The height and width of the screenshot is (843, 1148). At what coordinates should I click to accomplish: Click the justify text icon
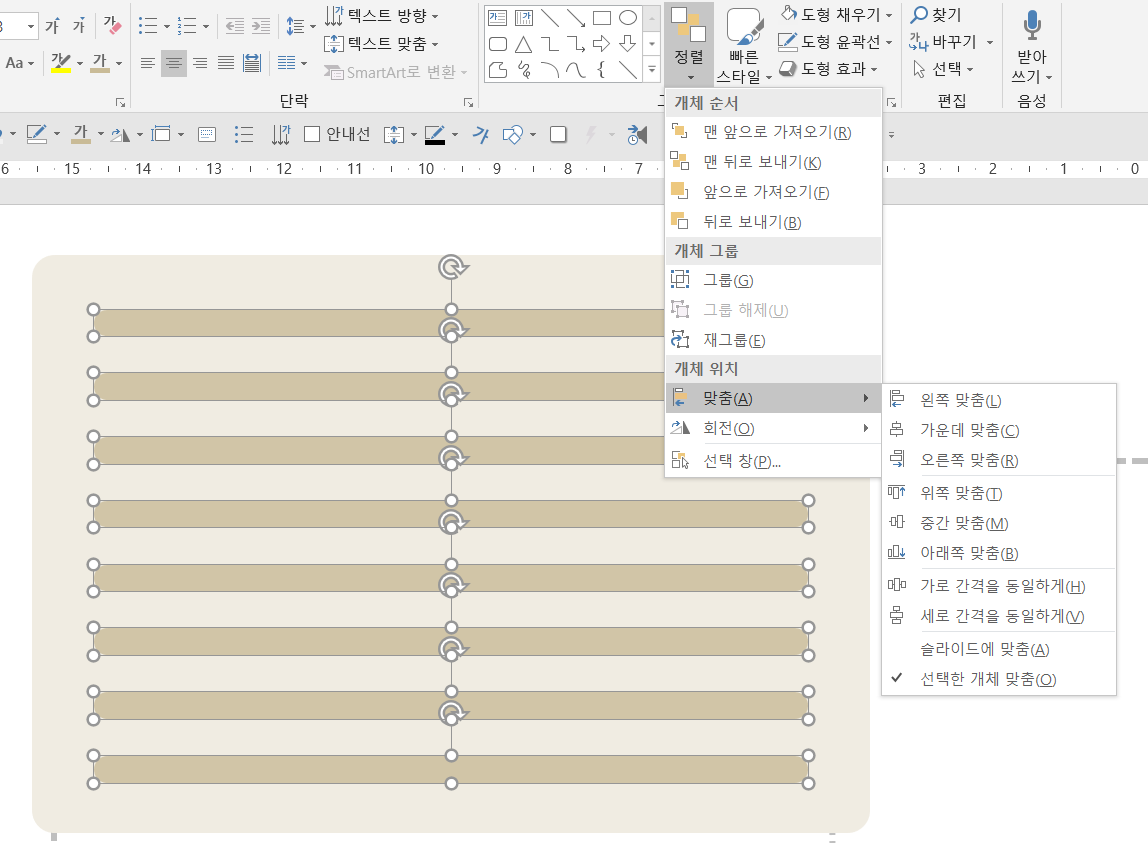click(x=226, y=63)
